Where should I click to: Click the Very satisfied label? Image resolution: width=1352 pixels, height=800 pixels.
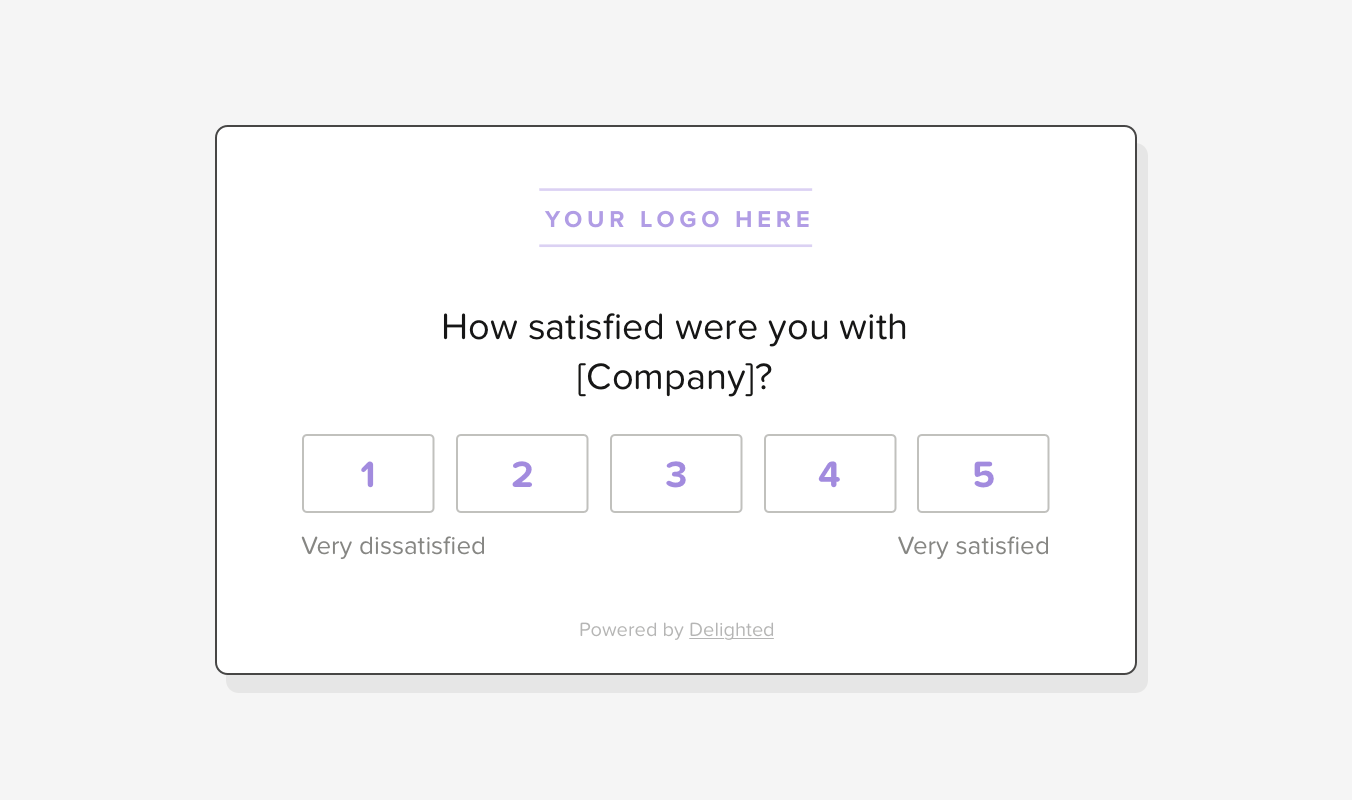[x=973, y=546]
